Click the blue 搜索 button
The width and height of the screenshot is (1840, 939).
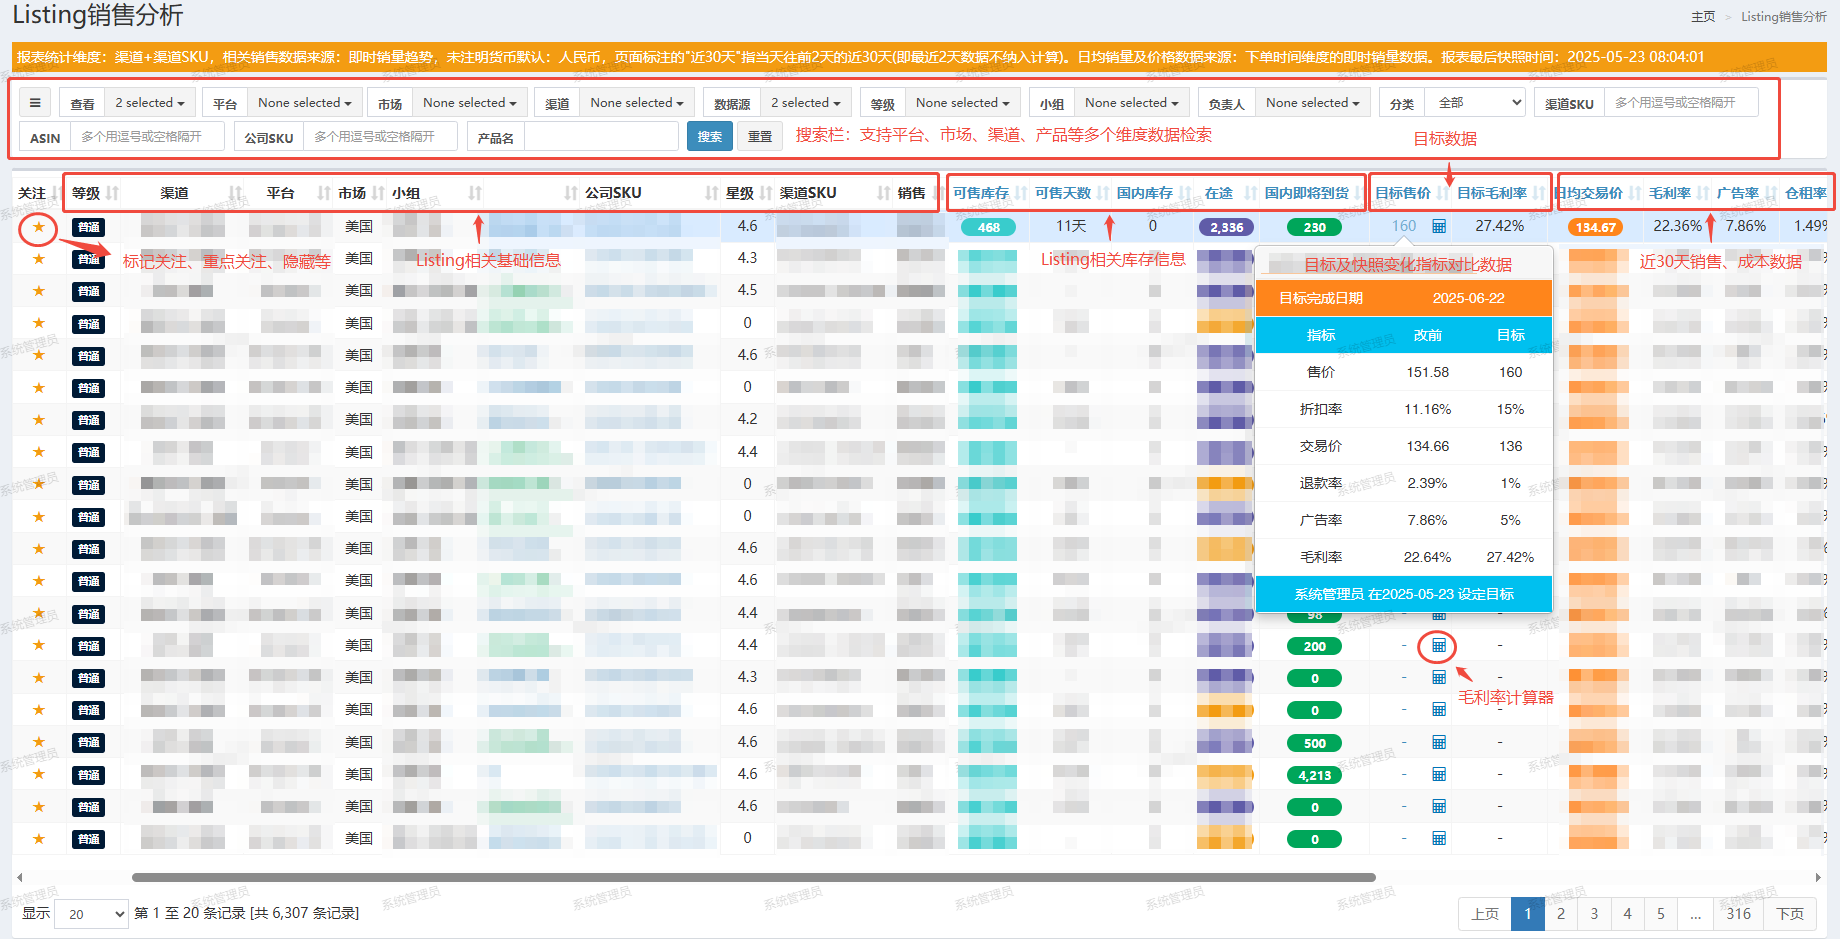(709, 137)
